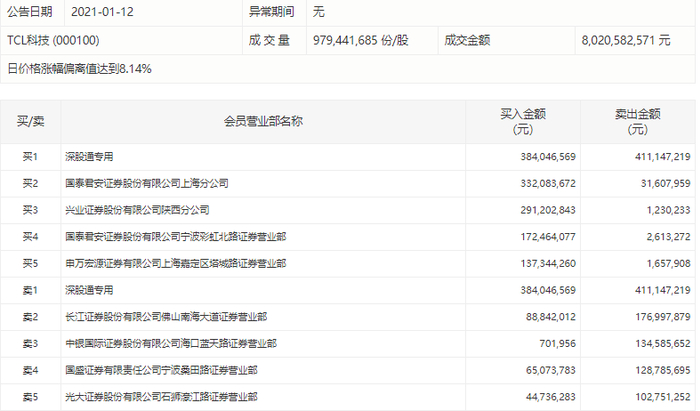Select sell amount 1,657,908
This screenshot has height=411, width=700.
[x=668, y=263]
